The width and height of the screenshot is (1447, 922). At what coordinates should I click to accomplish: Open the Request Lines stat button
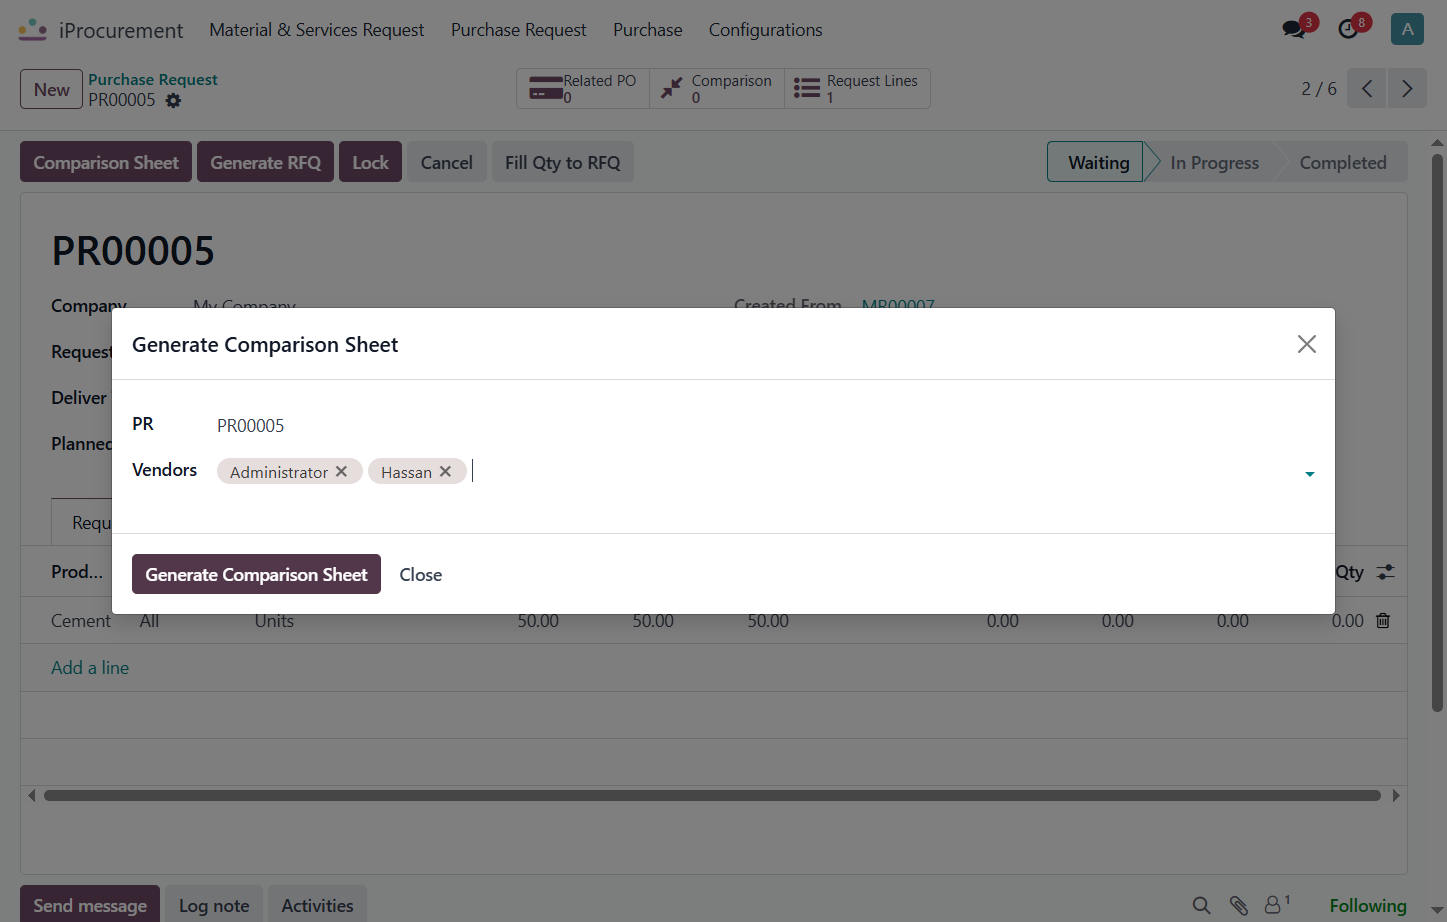point(857,88)
